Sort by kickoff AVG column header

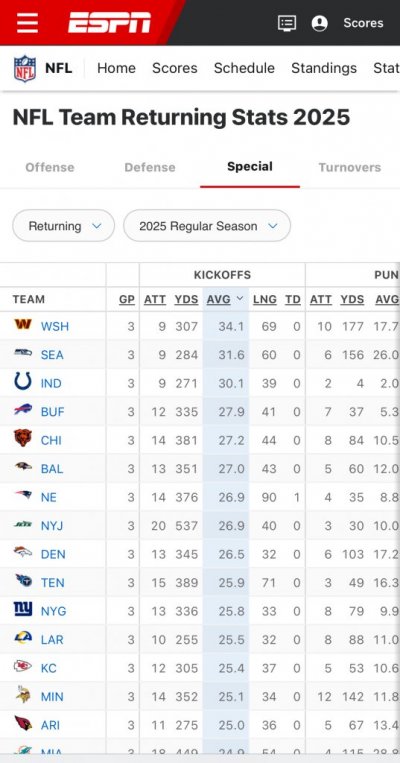click(x=218, y=299)
